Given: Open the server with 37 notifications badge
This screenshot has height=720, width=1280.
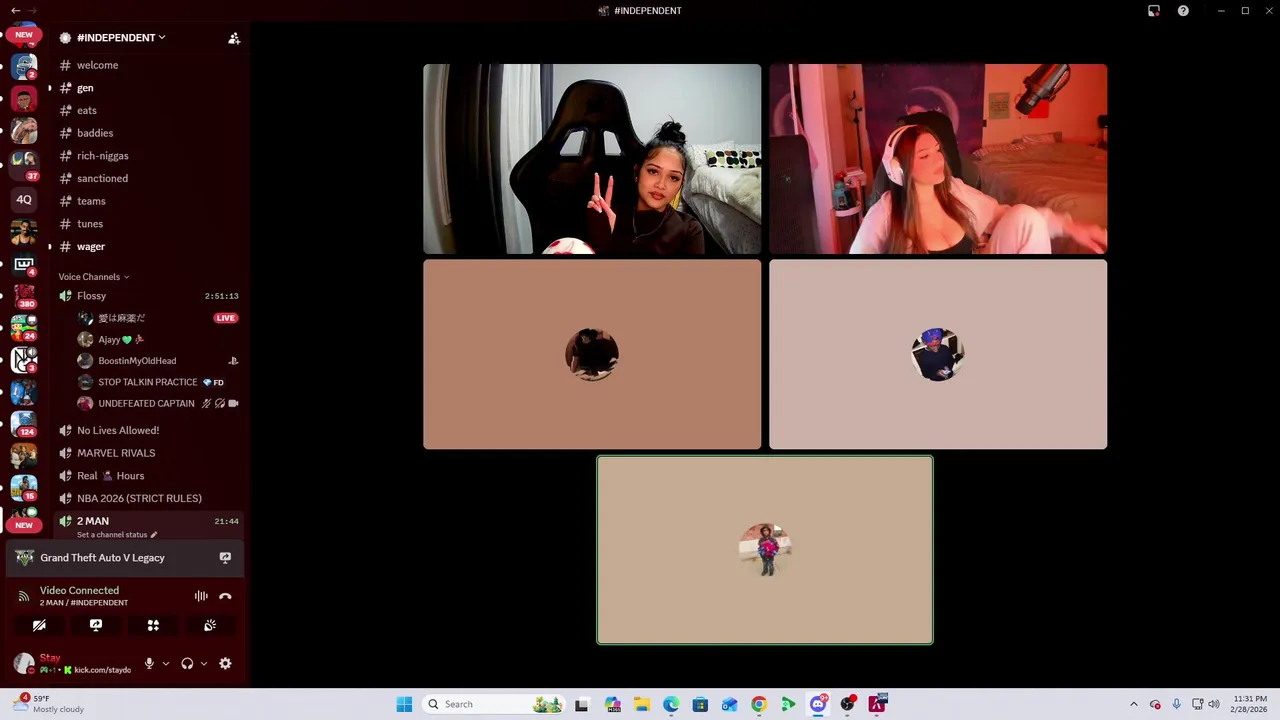Looking at the screenshot, I should [x=24, y=163].
